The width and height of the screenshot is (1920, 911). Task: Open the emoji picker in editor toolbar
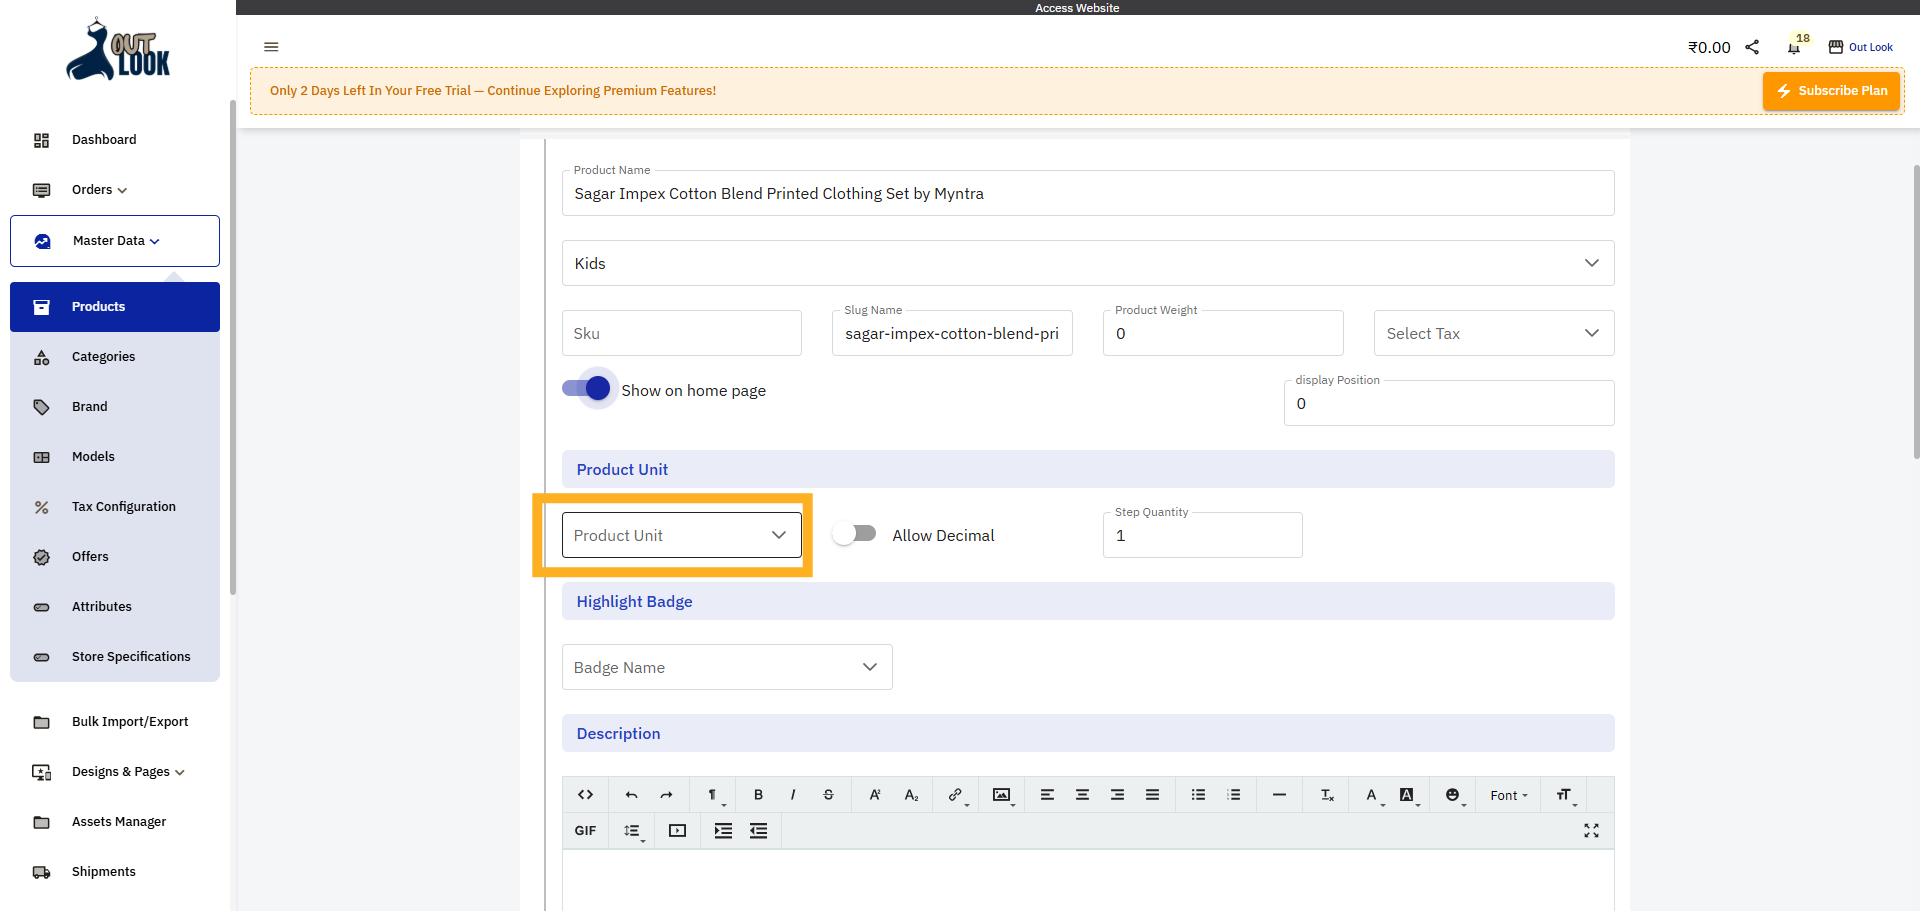(x=1452, y=795)
